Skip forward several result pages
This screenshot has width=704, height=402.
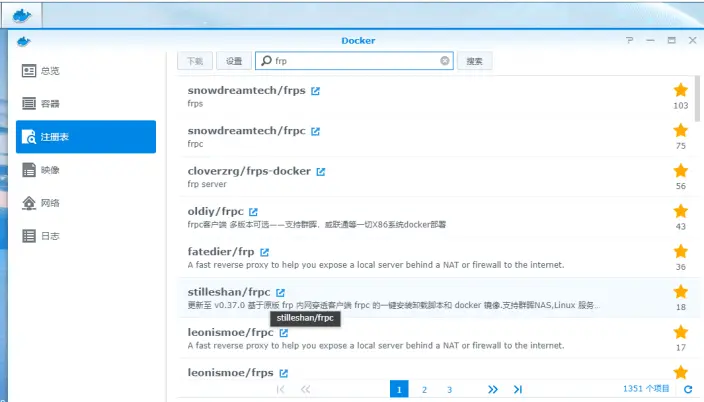coord(493,389)
